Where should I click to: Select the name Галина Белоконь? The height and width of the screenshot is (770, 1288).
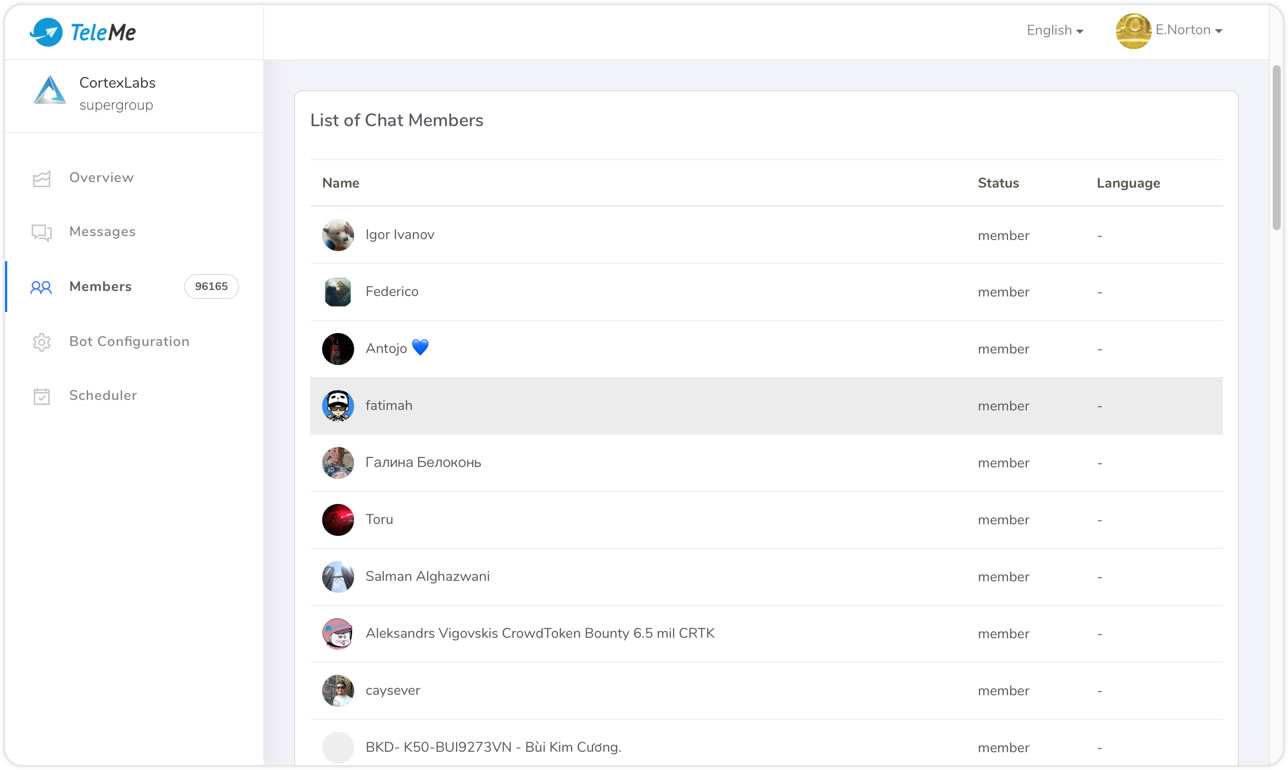[x=423, y=463]
